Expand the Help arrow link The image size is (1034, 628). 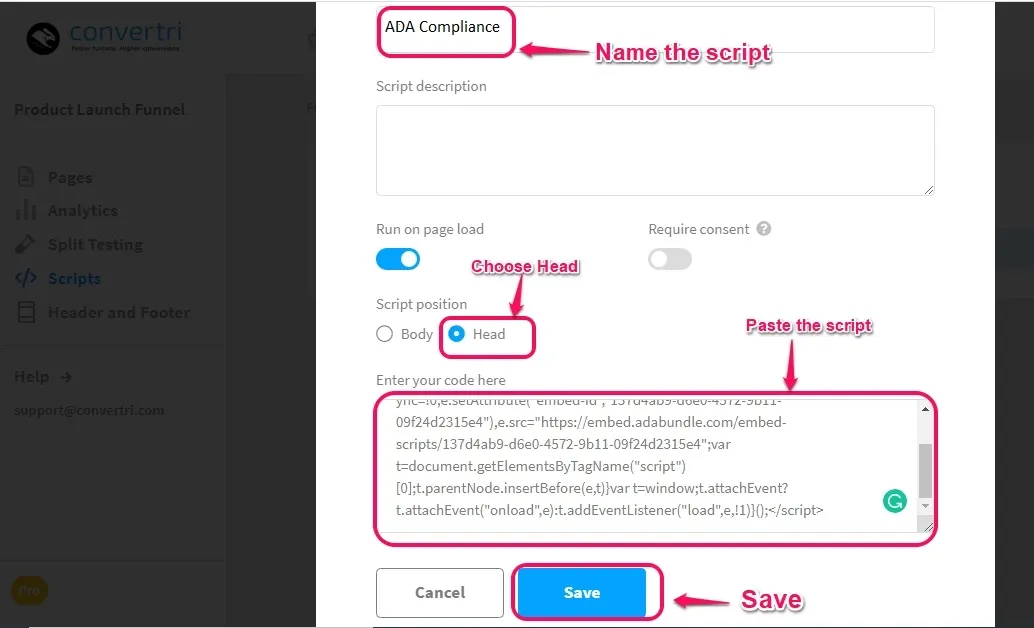point(66,377)
